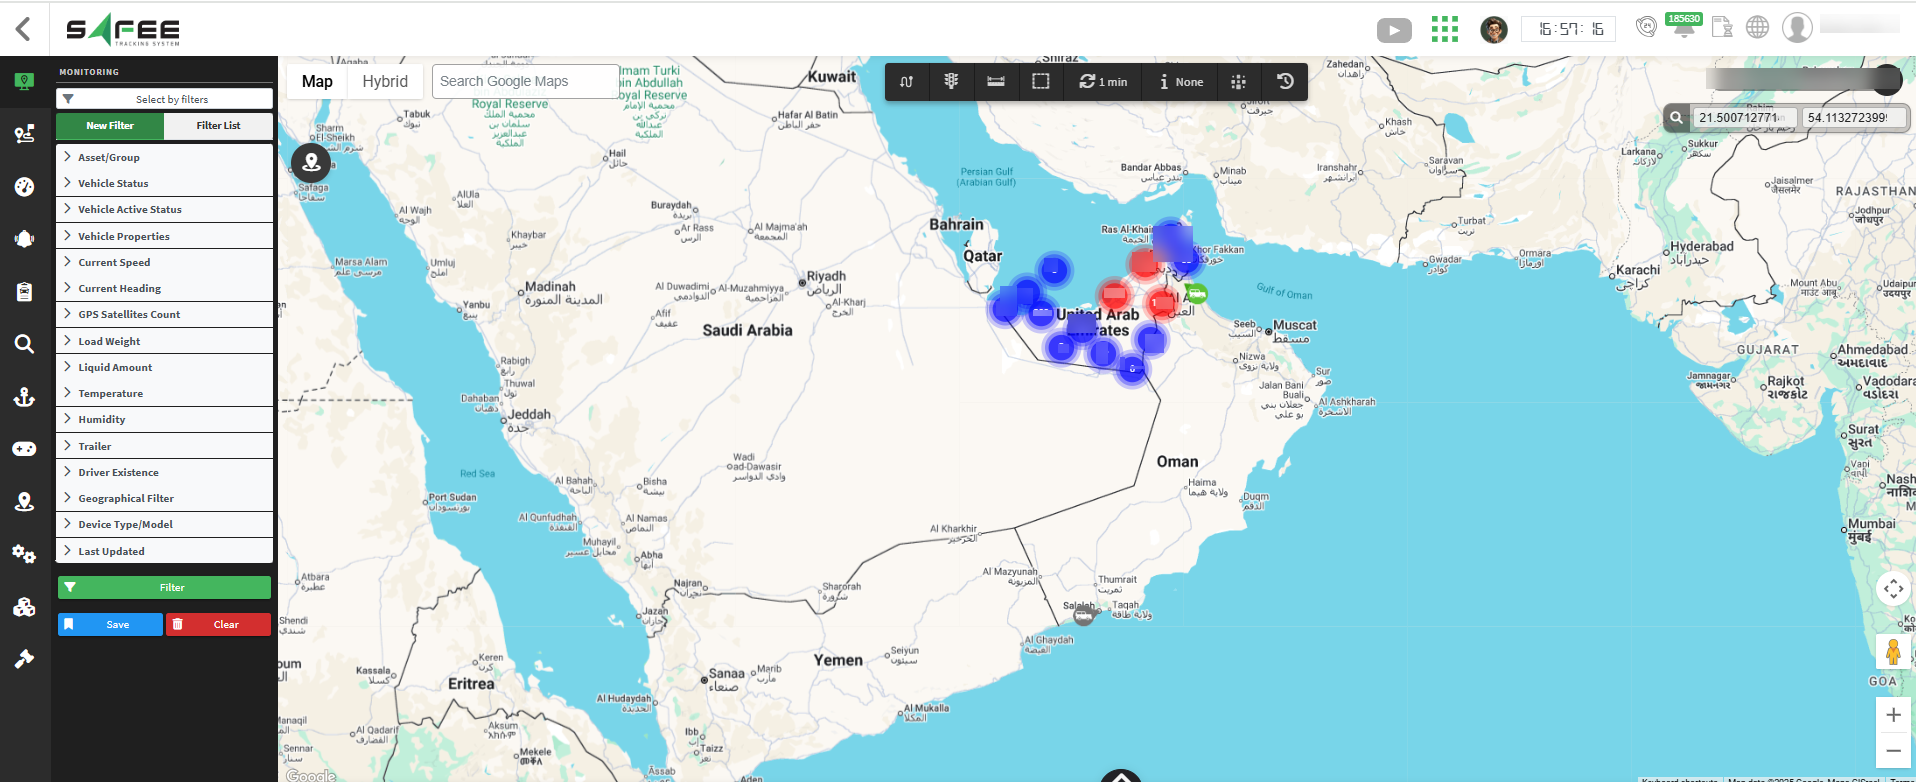The width and height of the screenshot is (1916, 782).
Task: Open the history clock toolbar icon
Action: (x=1286, y=82)
